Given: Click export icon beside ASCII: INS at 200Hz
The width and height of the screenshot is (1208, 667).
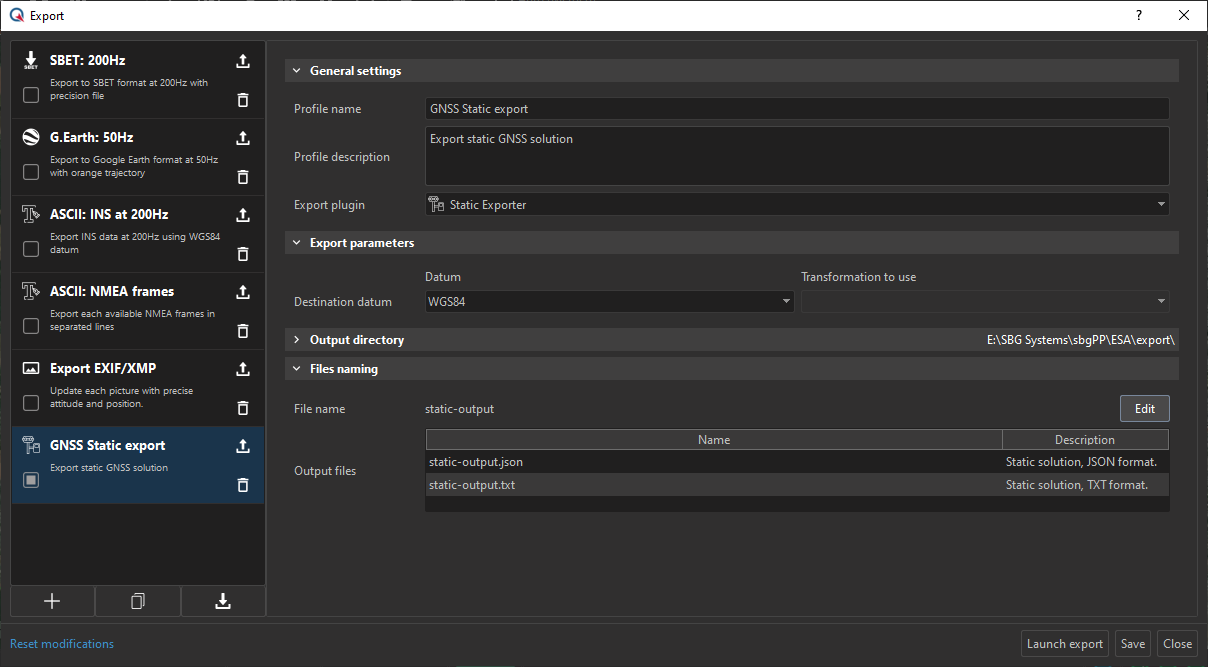Looking at the screenshot, I should coord(242,215).
